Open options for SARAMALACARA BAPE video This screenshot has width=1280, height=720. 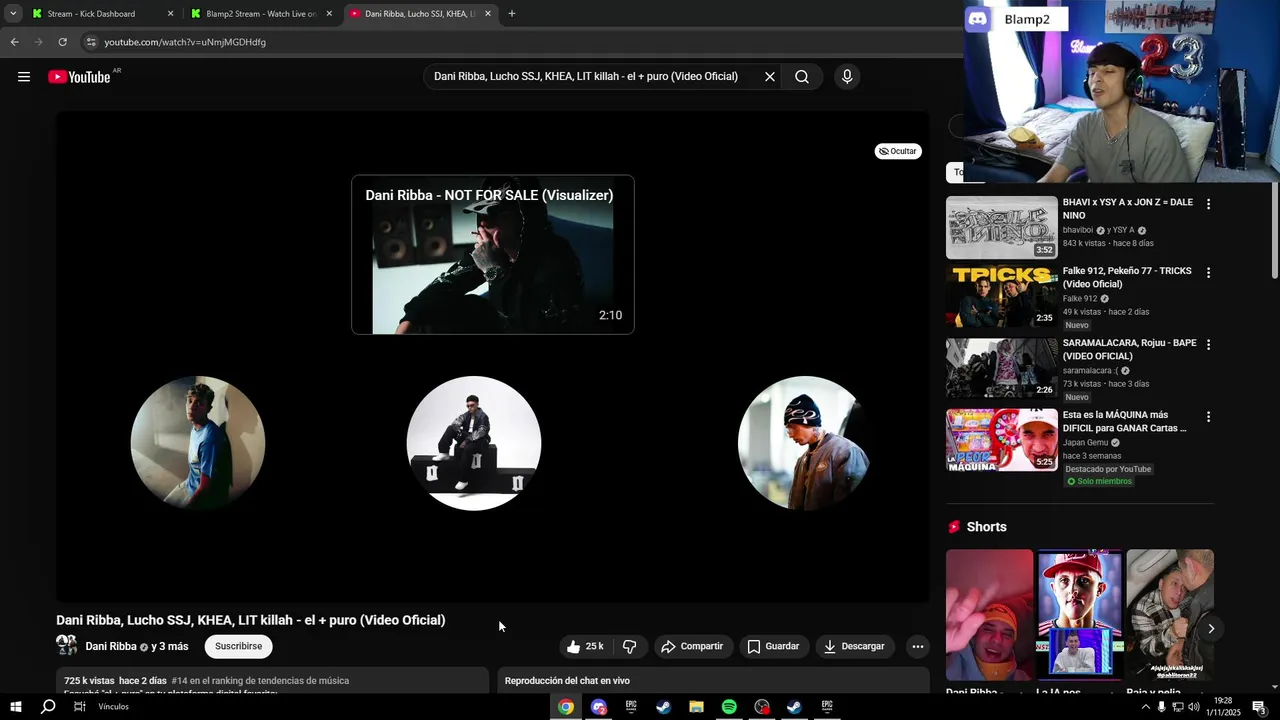coord(1208,344)
